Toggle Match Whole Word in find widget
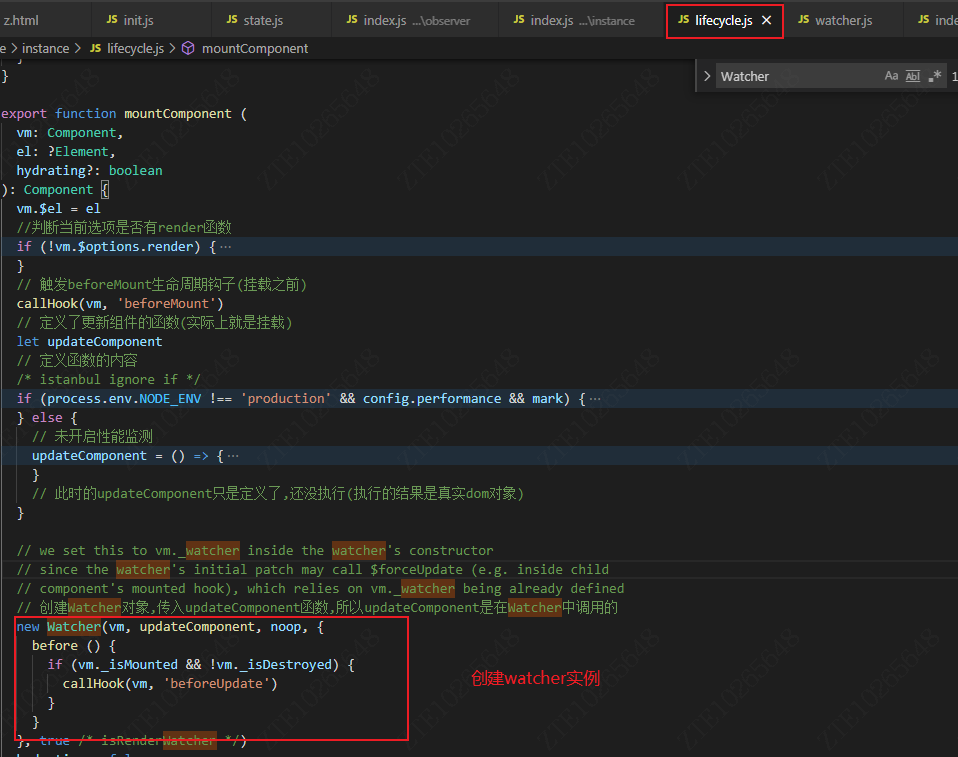 point(913,76)
